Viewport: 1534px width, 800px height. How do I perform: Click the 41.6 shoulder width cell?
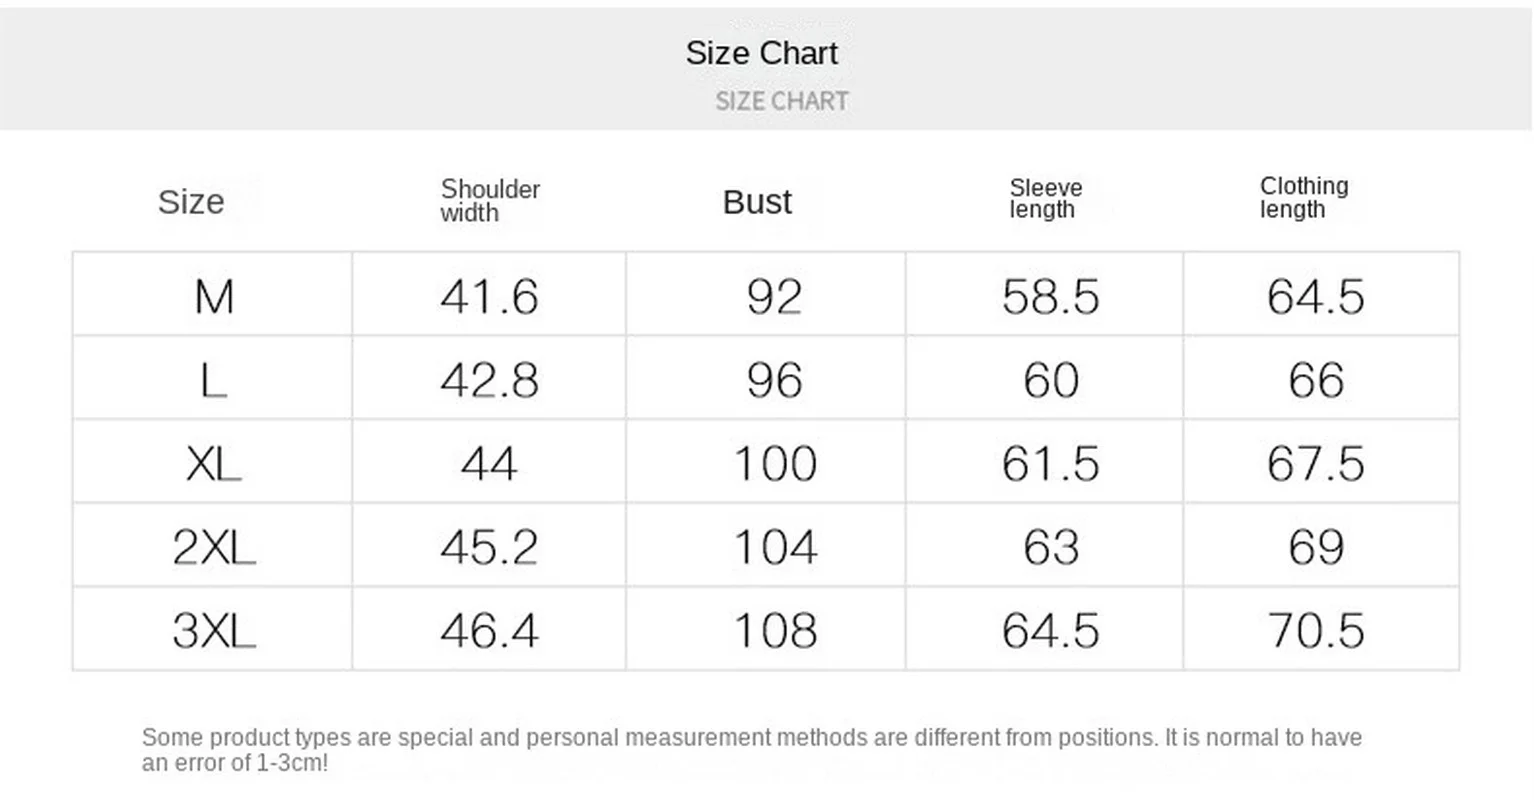489,297
